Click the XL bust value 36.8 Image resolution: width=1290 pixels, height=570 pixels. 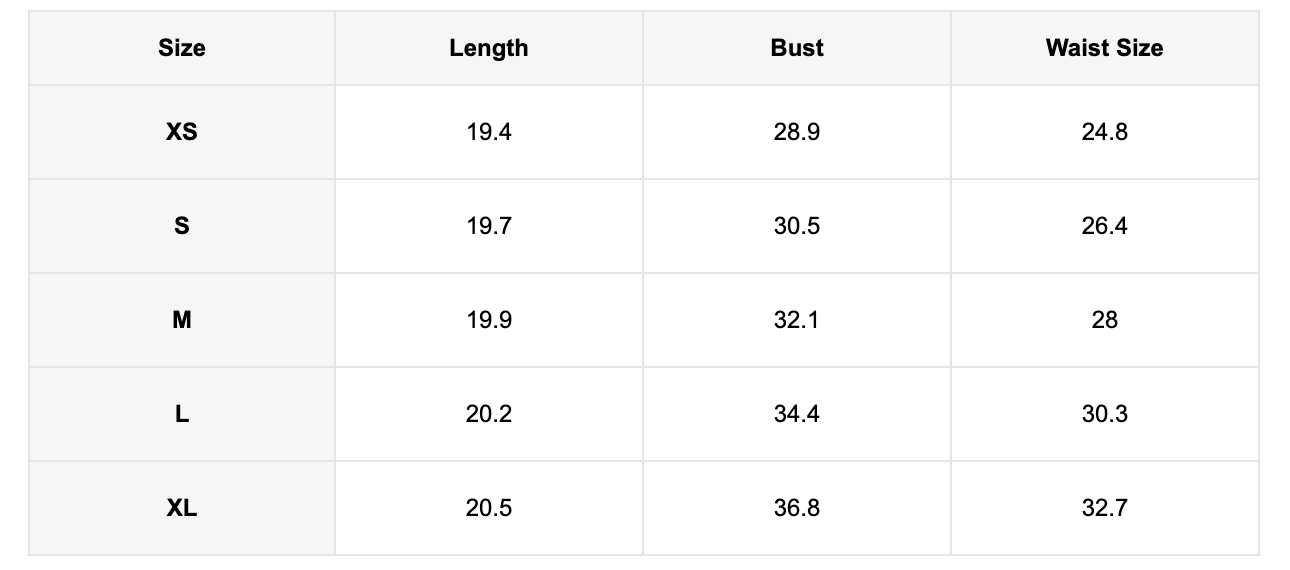797,508
